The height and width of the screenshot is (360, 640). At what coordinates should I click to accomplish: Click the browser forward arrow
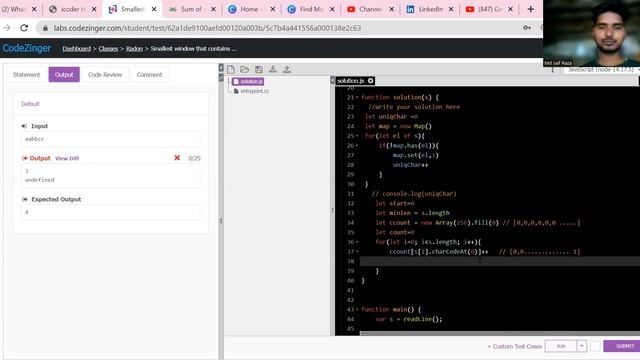pos(7,28)
